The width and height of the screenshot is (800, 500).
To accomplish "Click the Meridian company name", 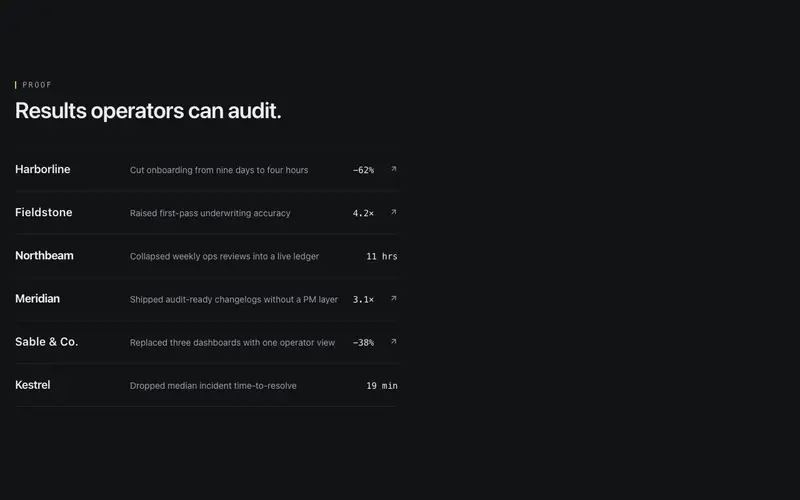I will point(37,298).
